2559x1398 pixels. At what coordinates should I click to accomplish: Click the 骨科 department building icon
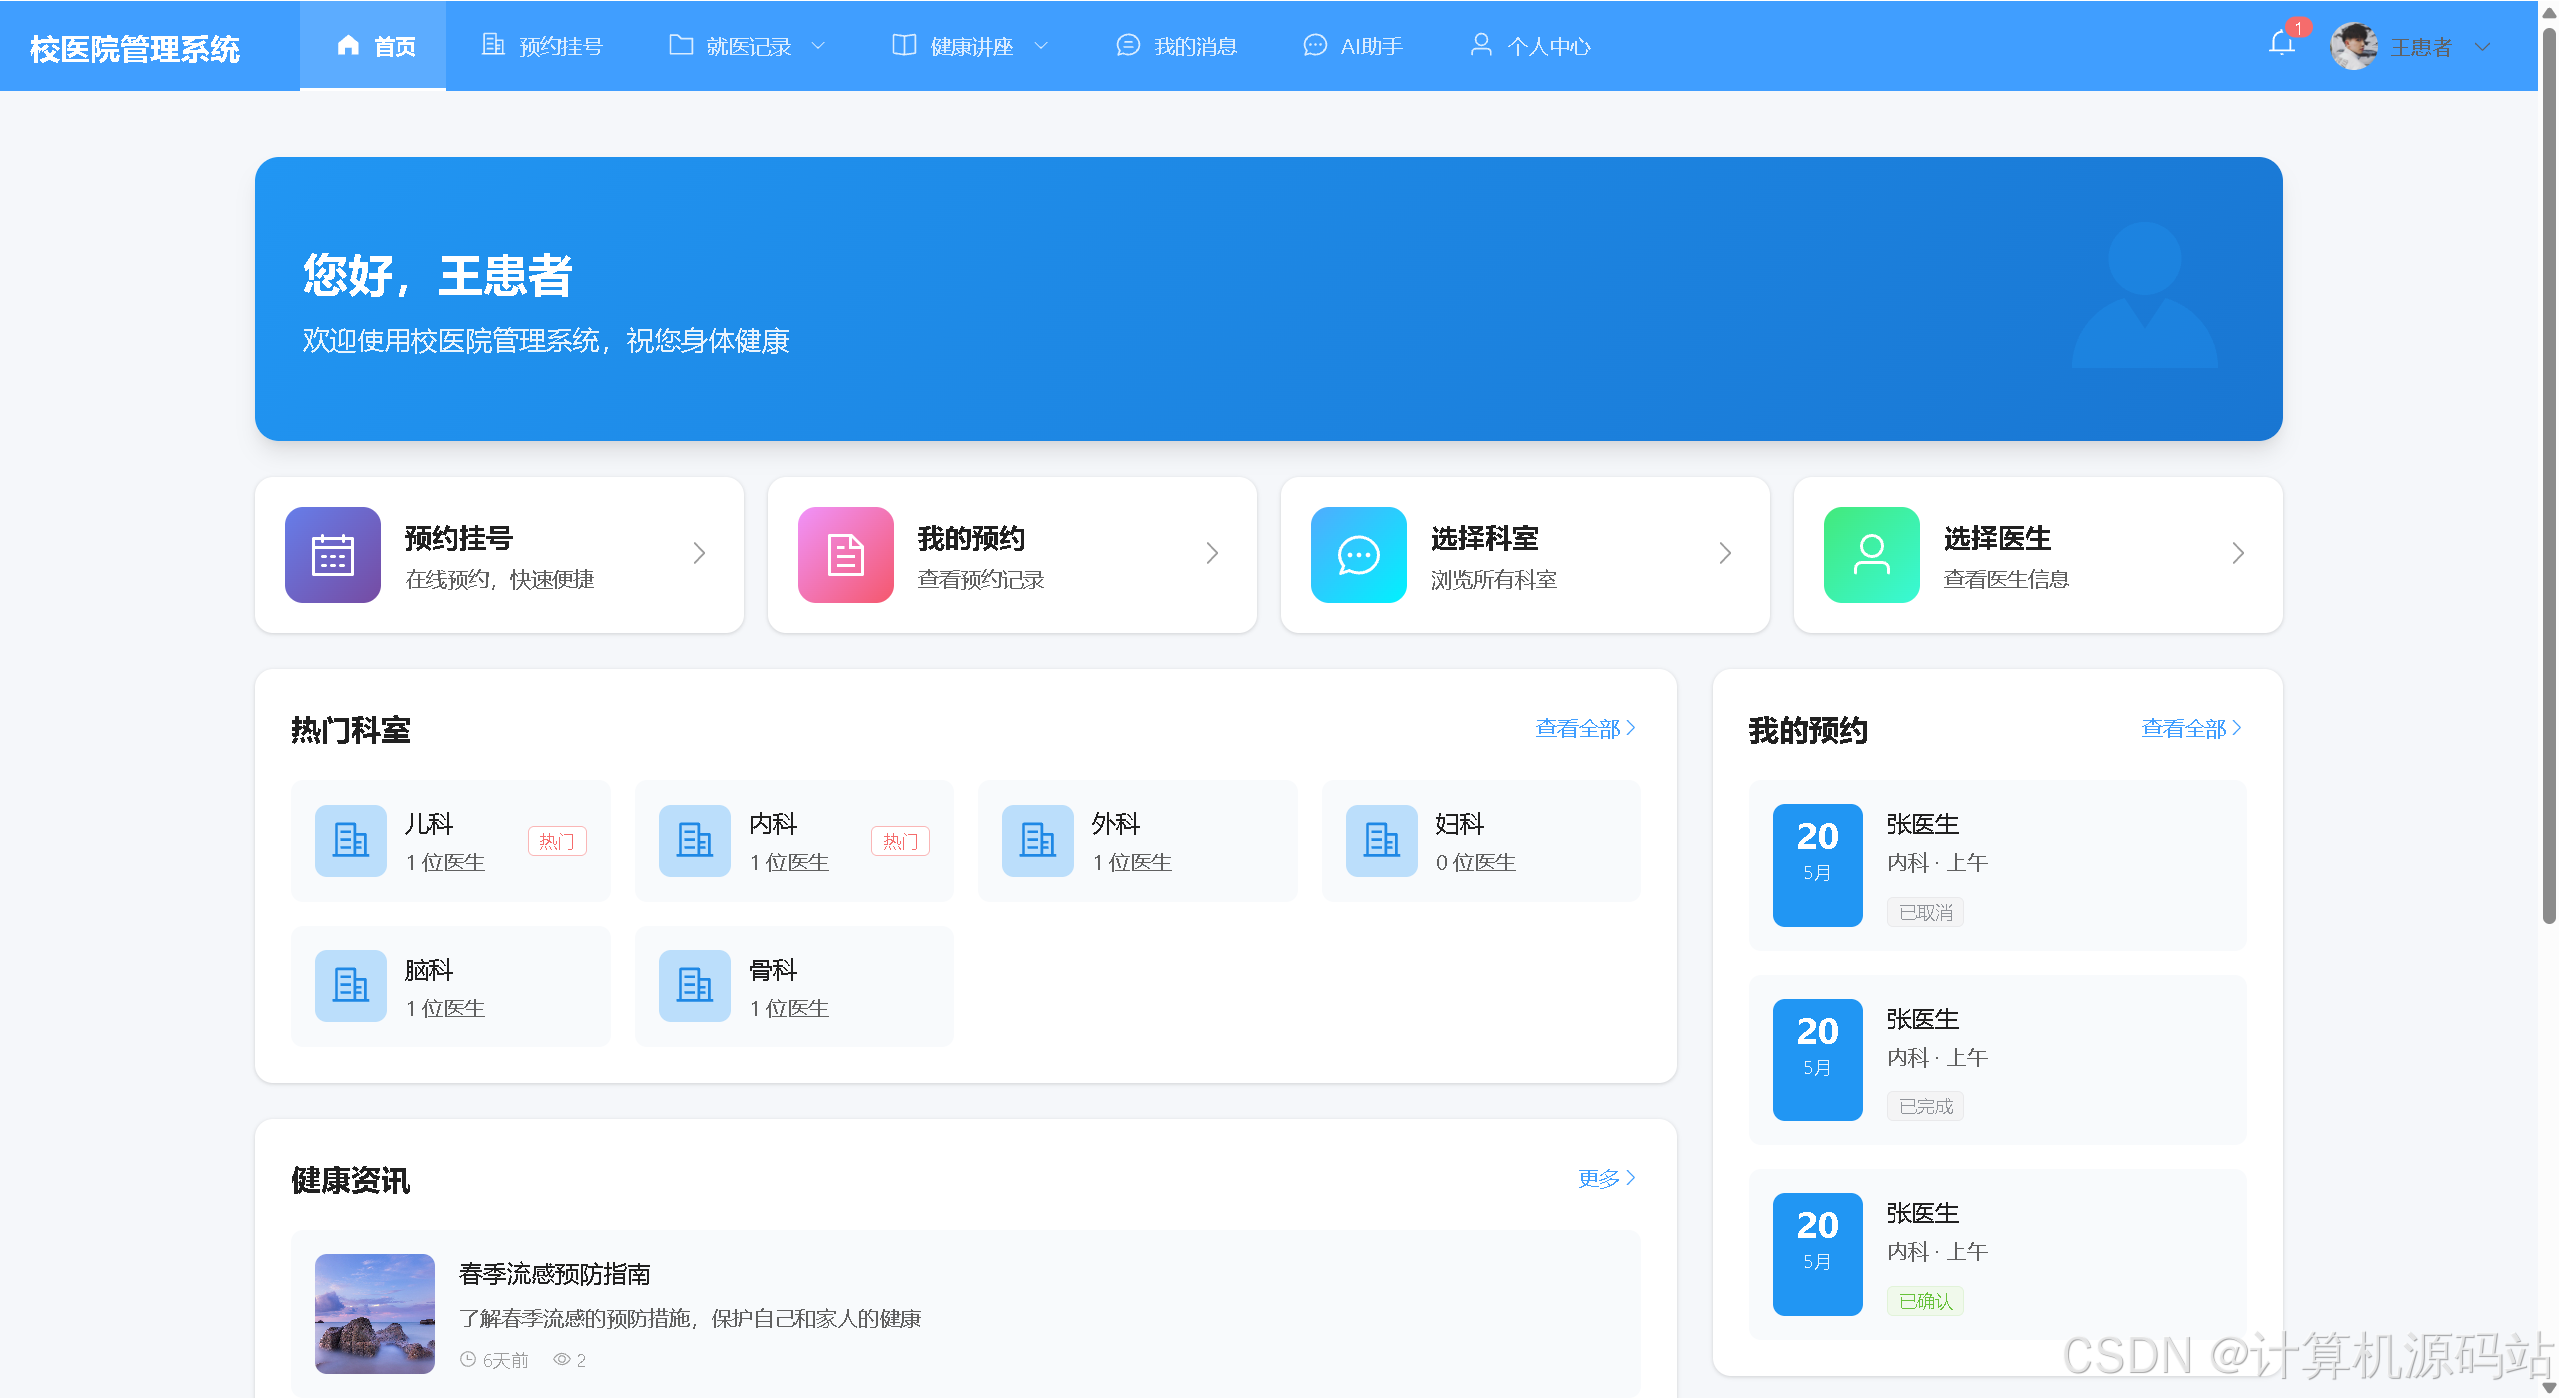pyautogui.click(x=695, y=986)
